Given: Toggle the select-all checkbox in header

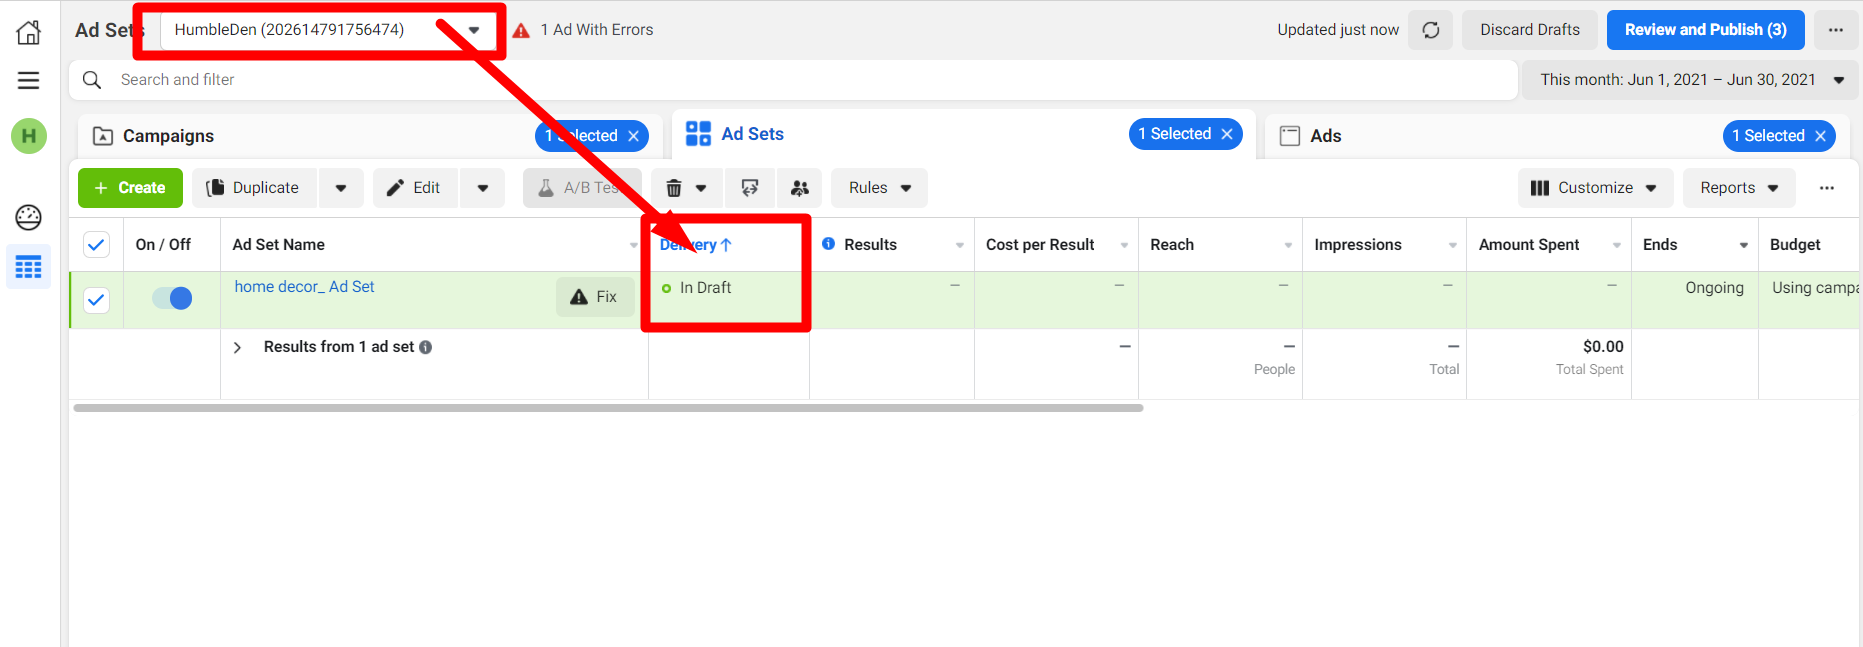Looking at the screenshot, I should (96, 245).
